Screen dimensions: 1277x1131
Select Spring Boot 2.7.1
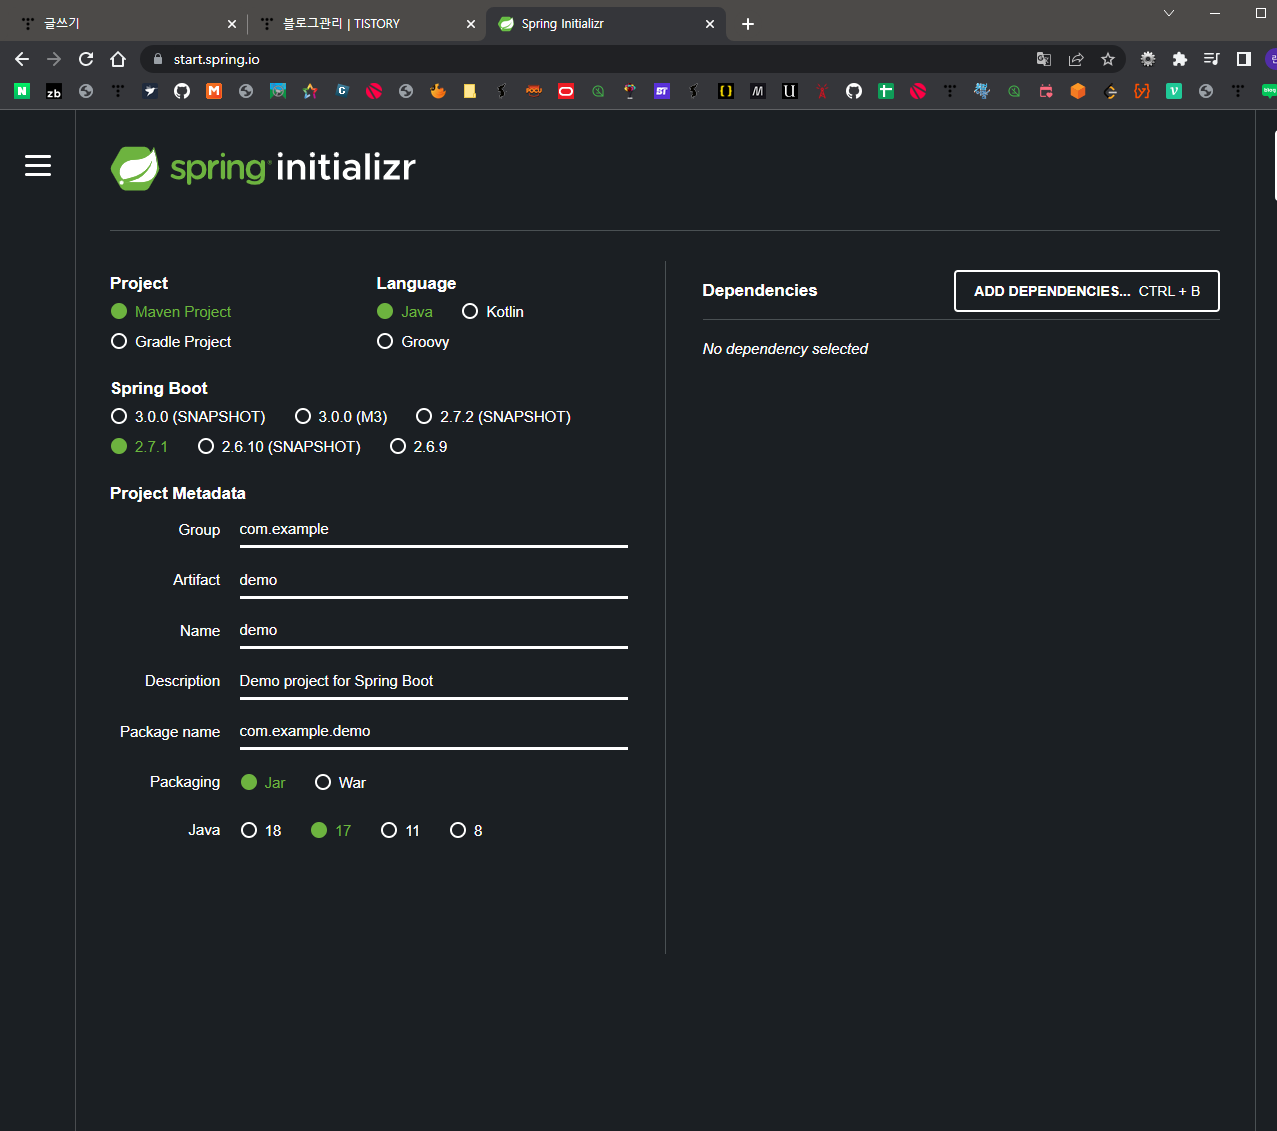(x=119, y=447)
